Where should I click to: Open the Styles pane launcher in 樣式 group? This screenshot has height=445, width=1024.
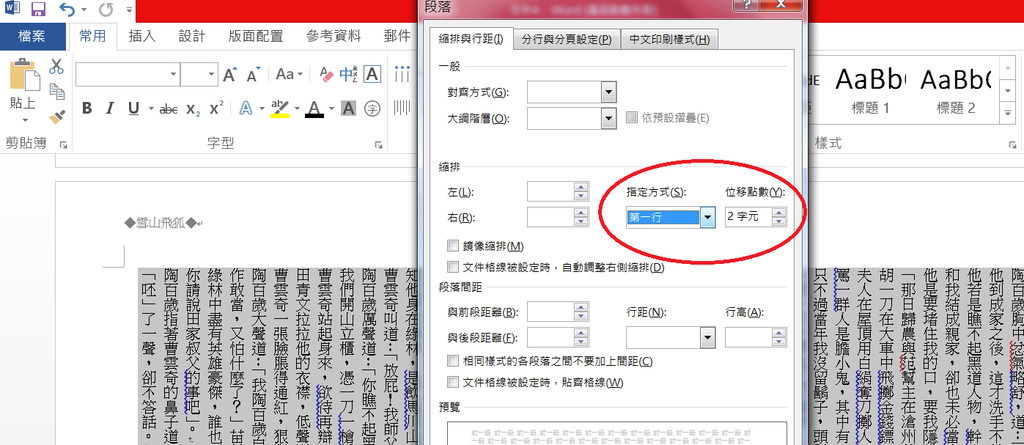[1012, 144]
